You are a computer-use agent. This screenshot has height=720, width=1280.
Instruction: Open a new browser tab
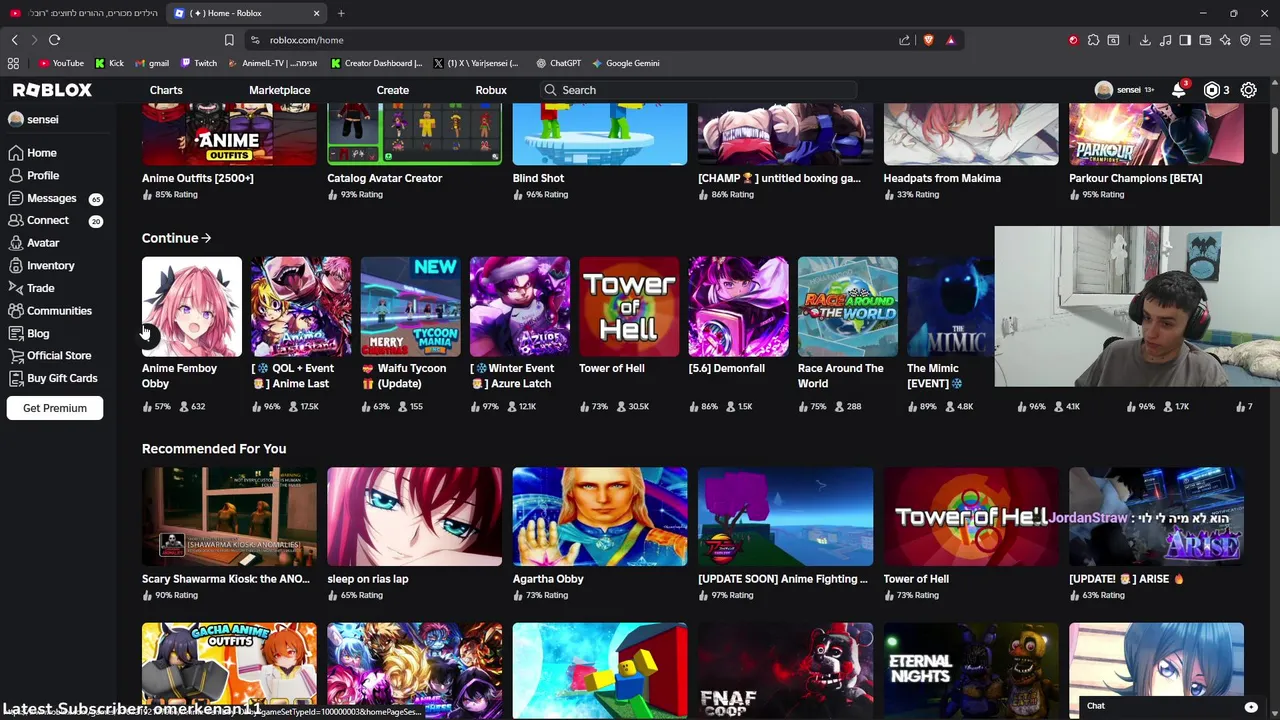tap(341, 13)
